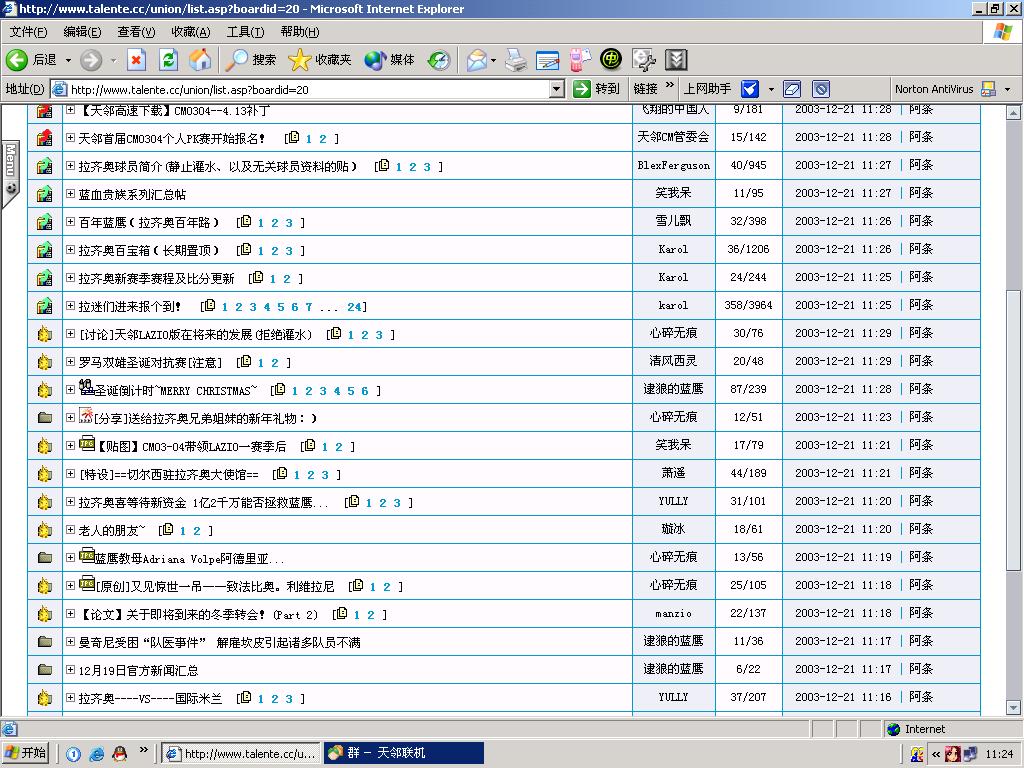Open the Back button history dropdown arrow
The width and height of the screenshot is (1024, 768).
pos(67,60)
